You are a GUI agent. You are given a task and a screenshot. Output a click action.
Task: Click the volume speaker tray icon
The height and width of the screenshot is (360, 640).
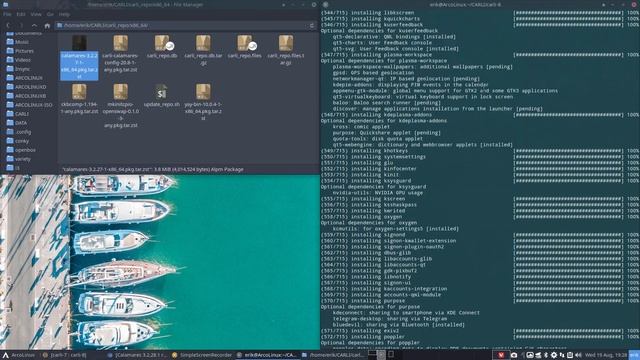[x=578, y=355]
